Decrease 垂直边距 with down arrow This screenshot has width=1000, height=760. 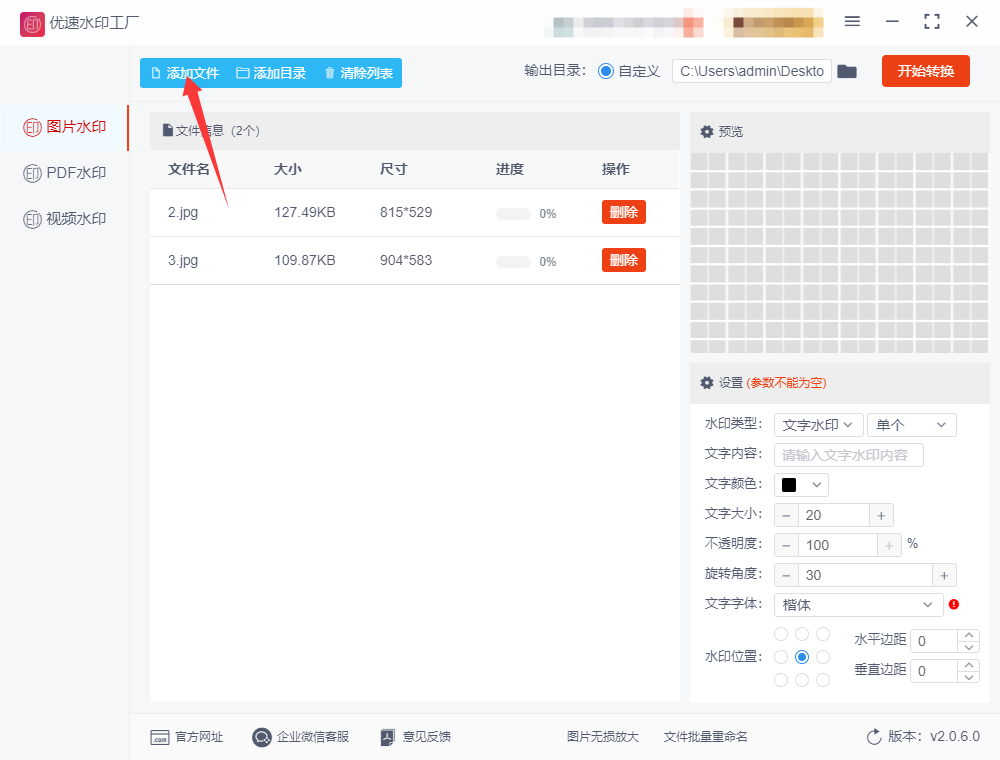tap(969, 677)
